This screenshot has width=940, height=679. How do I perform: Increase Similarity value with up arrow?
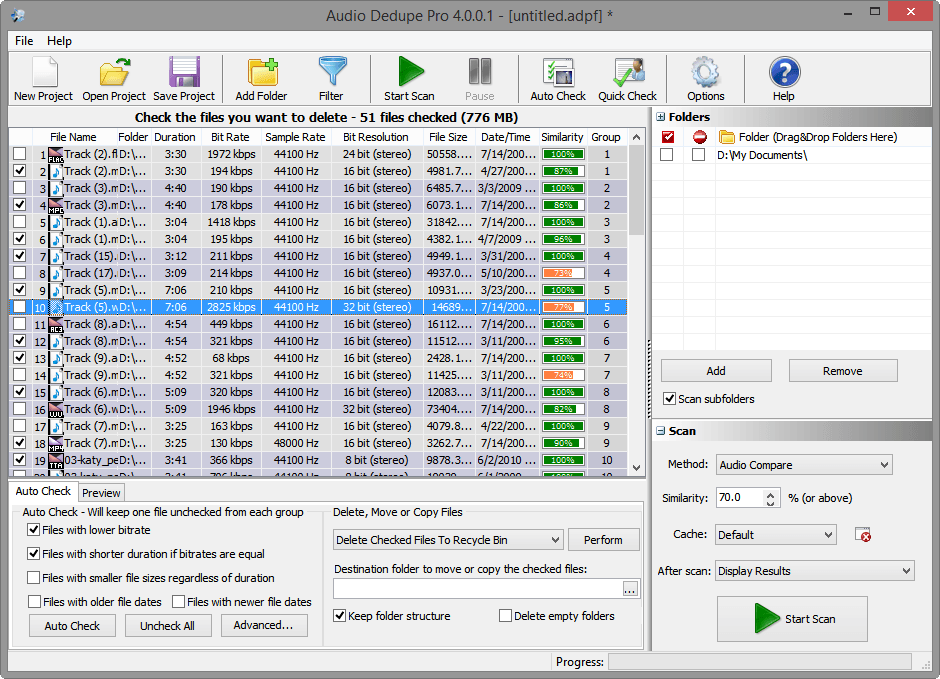click(x=771, y=493)
